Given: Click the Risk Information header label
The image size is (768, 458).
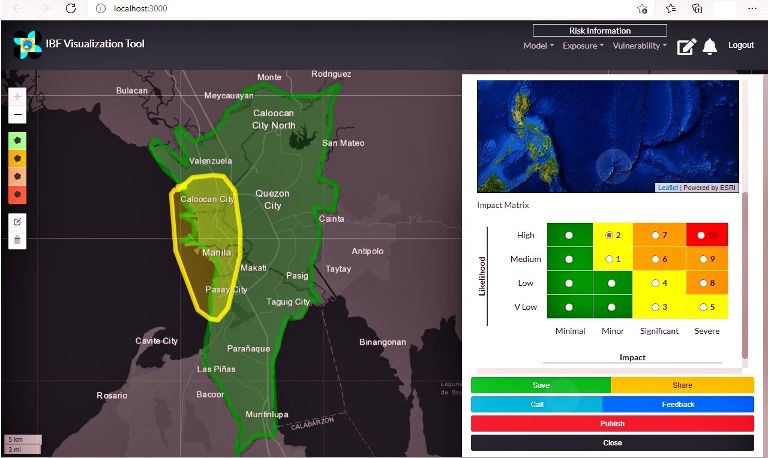Looking at the screenshot, I should 600,30.
